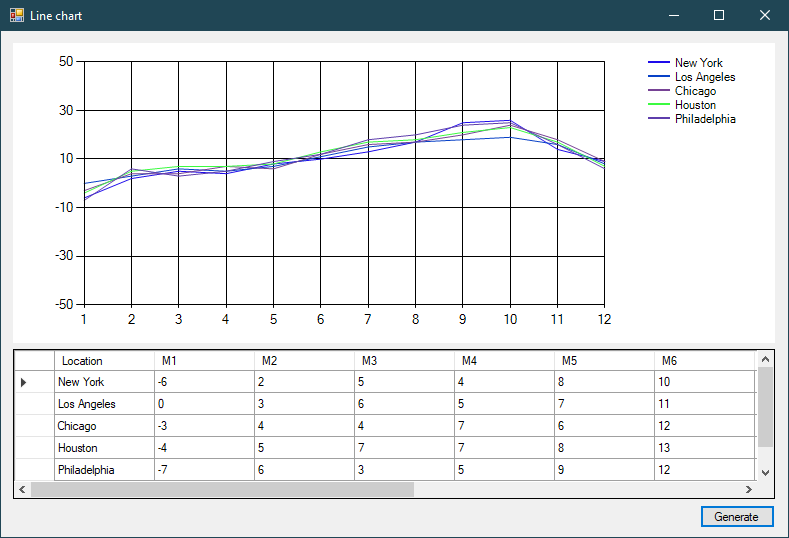Click the horizontal scrollbar thumb of the grid
This screenshot has height=538, width=789.
tap(222, 489)
